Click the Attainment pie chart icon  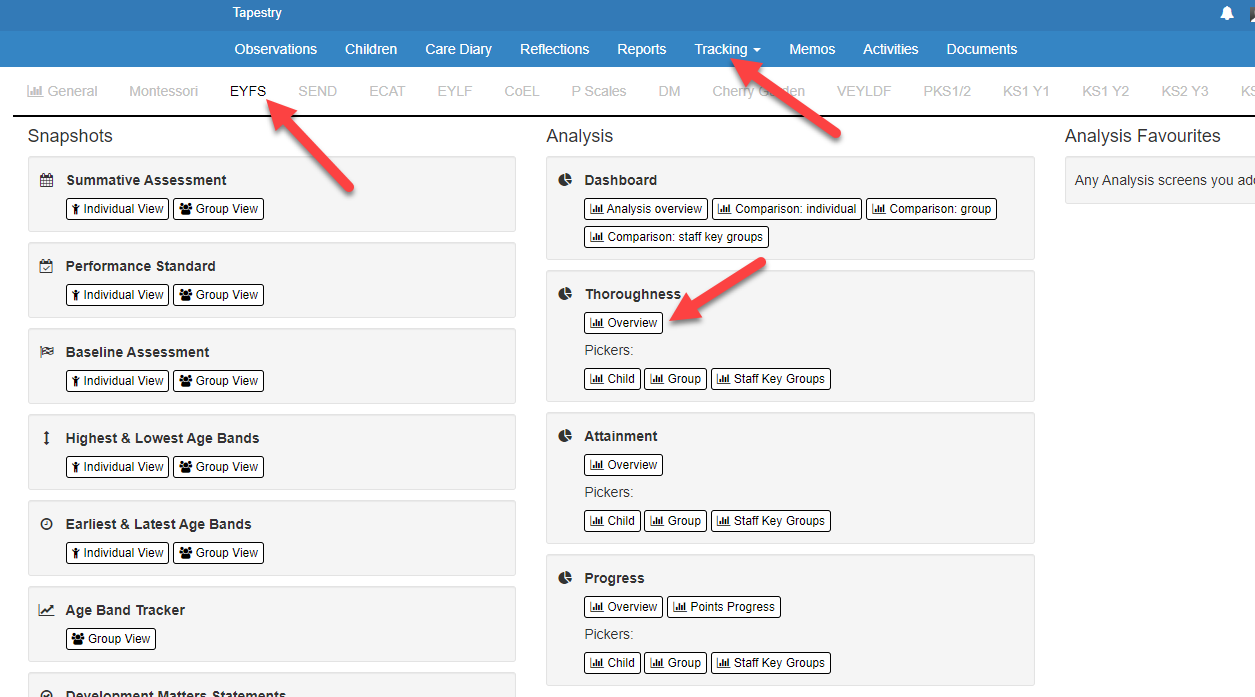point(565,436)
